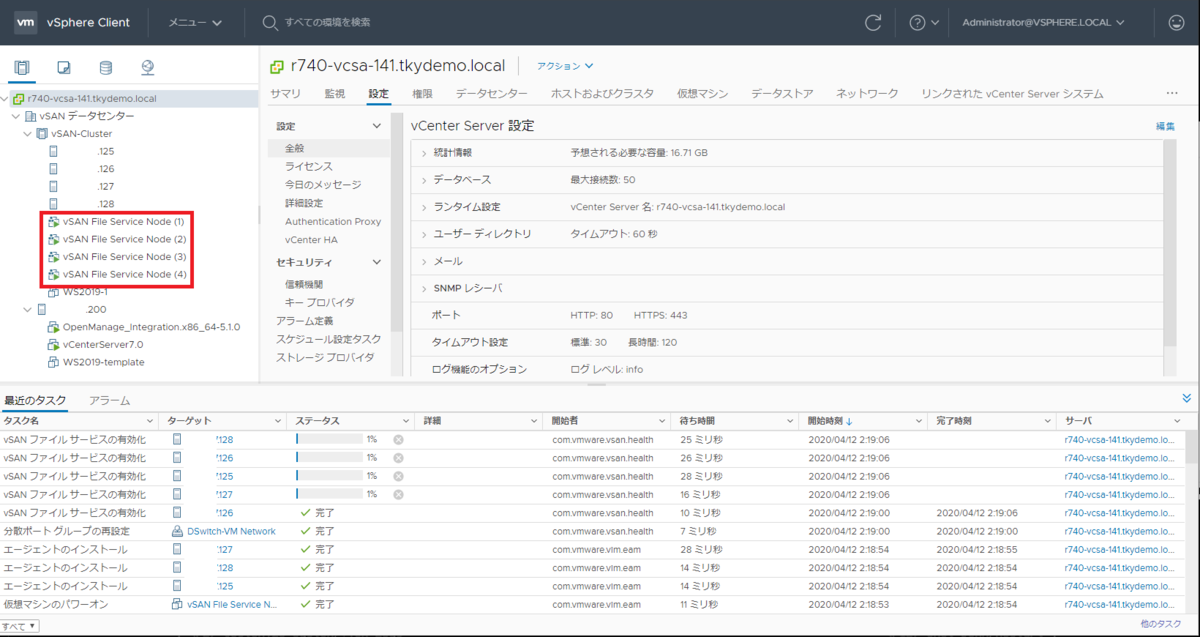Open filter on タスク名 column header
This screenshot has width=1200, height=637.
point(151,421)
